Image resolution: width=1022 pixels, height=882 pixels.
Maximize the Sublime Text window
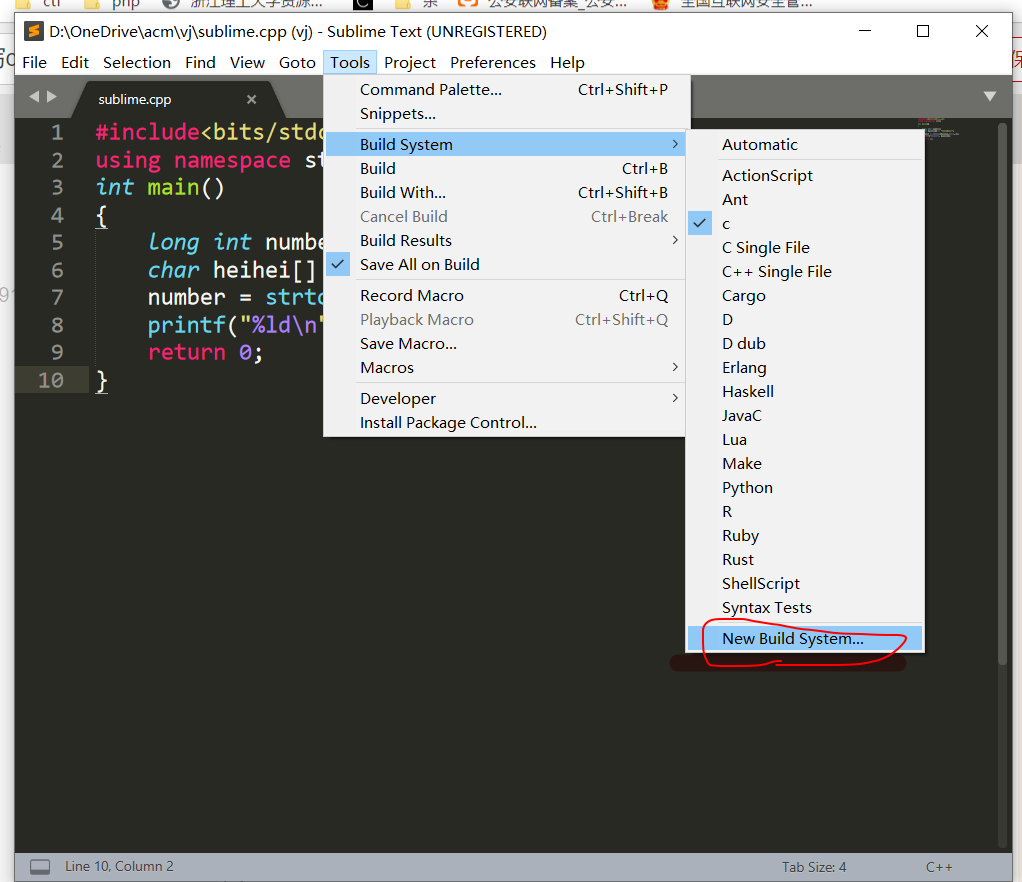(923, 31)
